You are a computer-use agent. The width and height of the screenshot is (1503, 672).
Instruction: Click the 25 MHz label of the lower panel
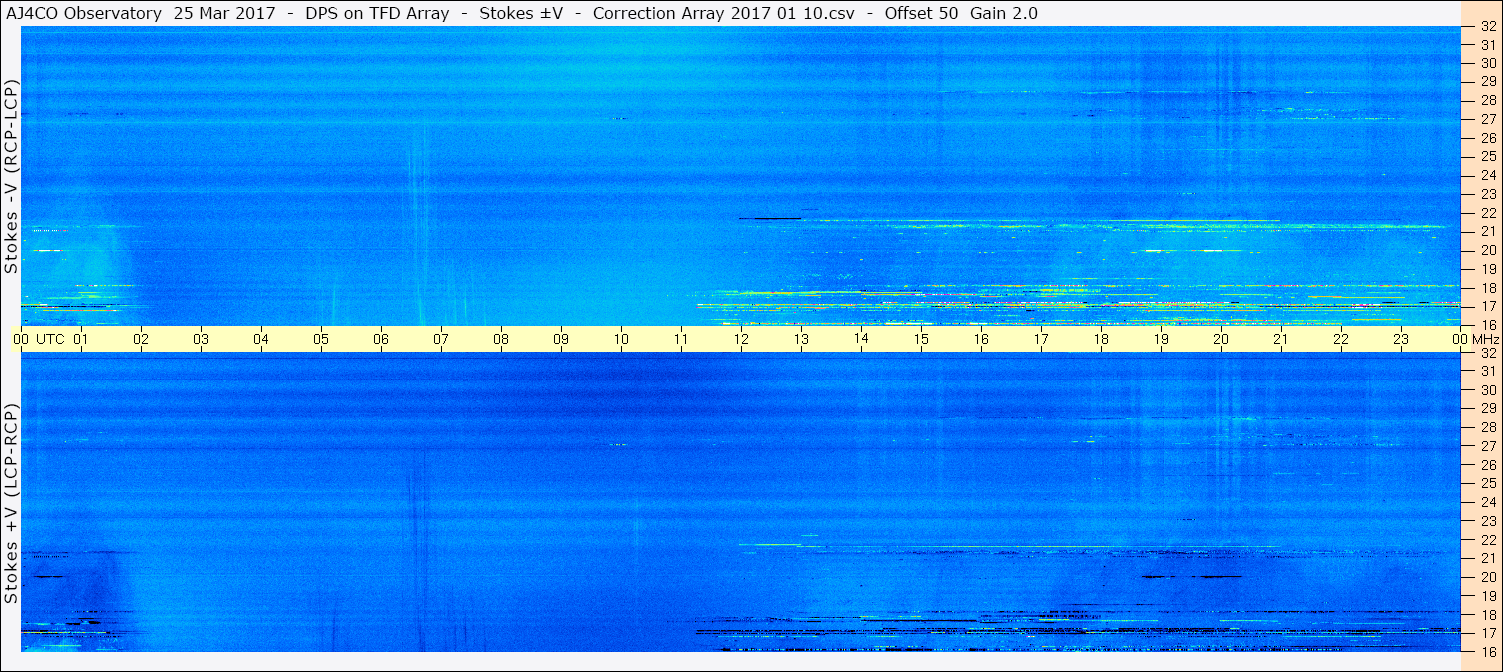(1488, 484)
